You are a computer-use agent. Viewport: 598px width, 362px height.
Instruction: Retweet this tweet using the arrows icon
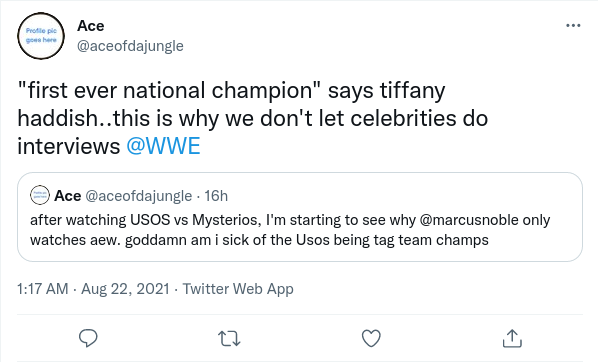pos(229,338)
